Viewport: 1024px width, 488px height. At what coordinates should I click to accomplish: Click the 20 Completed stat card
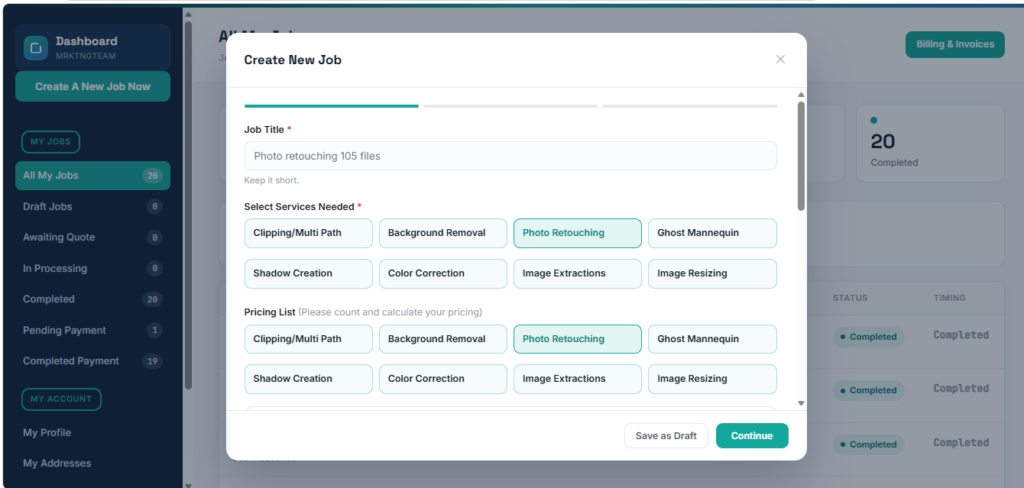pyautogui.click(x=931, y=143)
